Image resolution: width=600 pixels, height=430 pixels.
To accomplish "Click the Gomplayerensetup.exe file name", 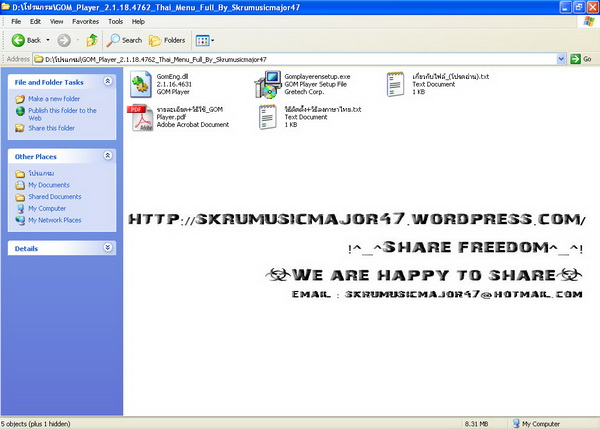I will [x=317, y=77].
